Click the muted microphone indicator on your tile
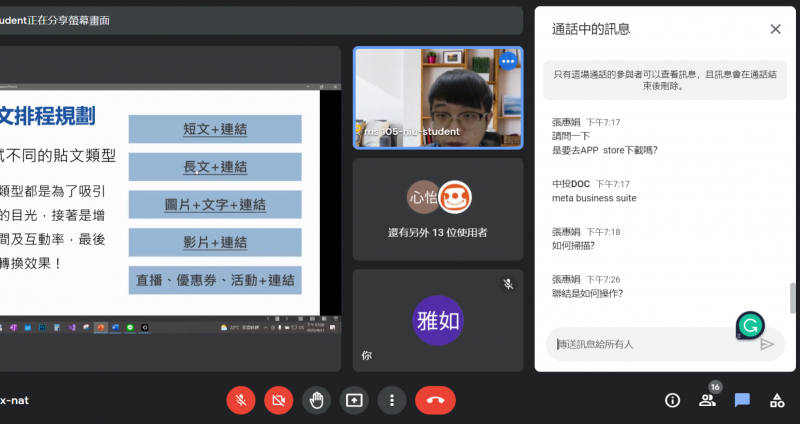The height and width of the screenshot is (424, 800). tap(508, 284)
